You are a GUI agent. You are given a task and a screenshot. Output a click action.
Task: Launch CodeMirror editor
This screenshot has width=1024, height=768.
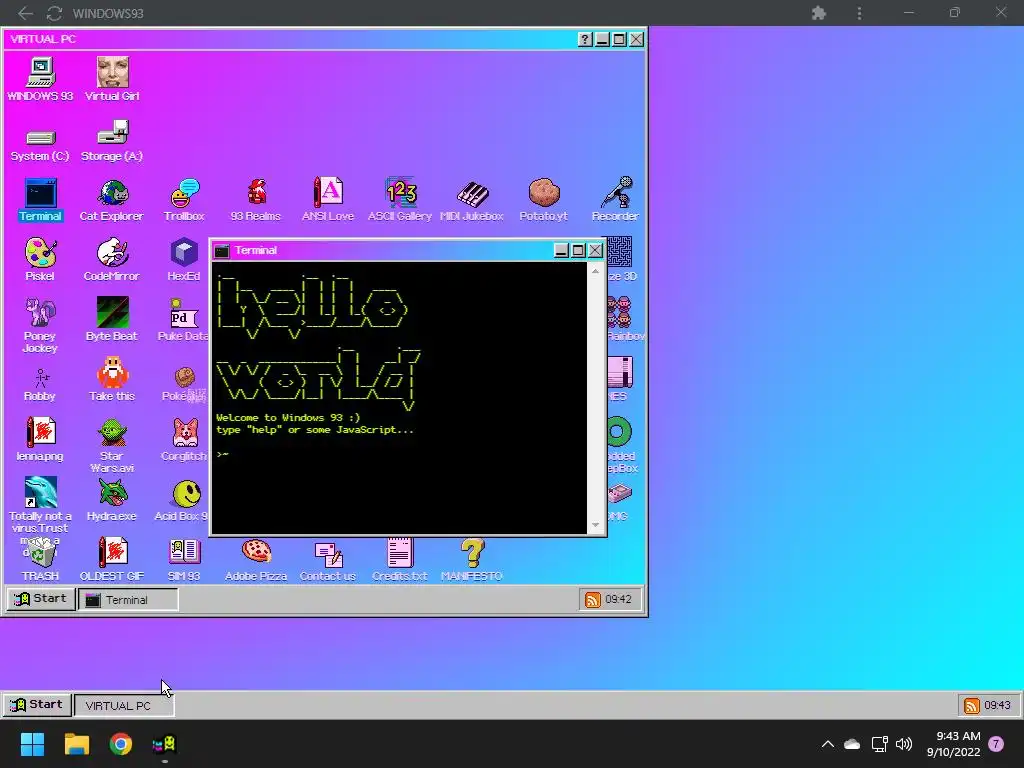pos(112,260)
